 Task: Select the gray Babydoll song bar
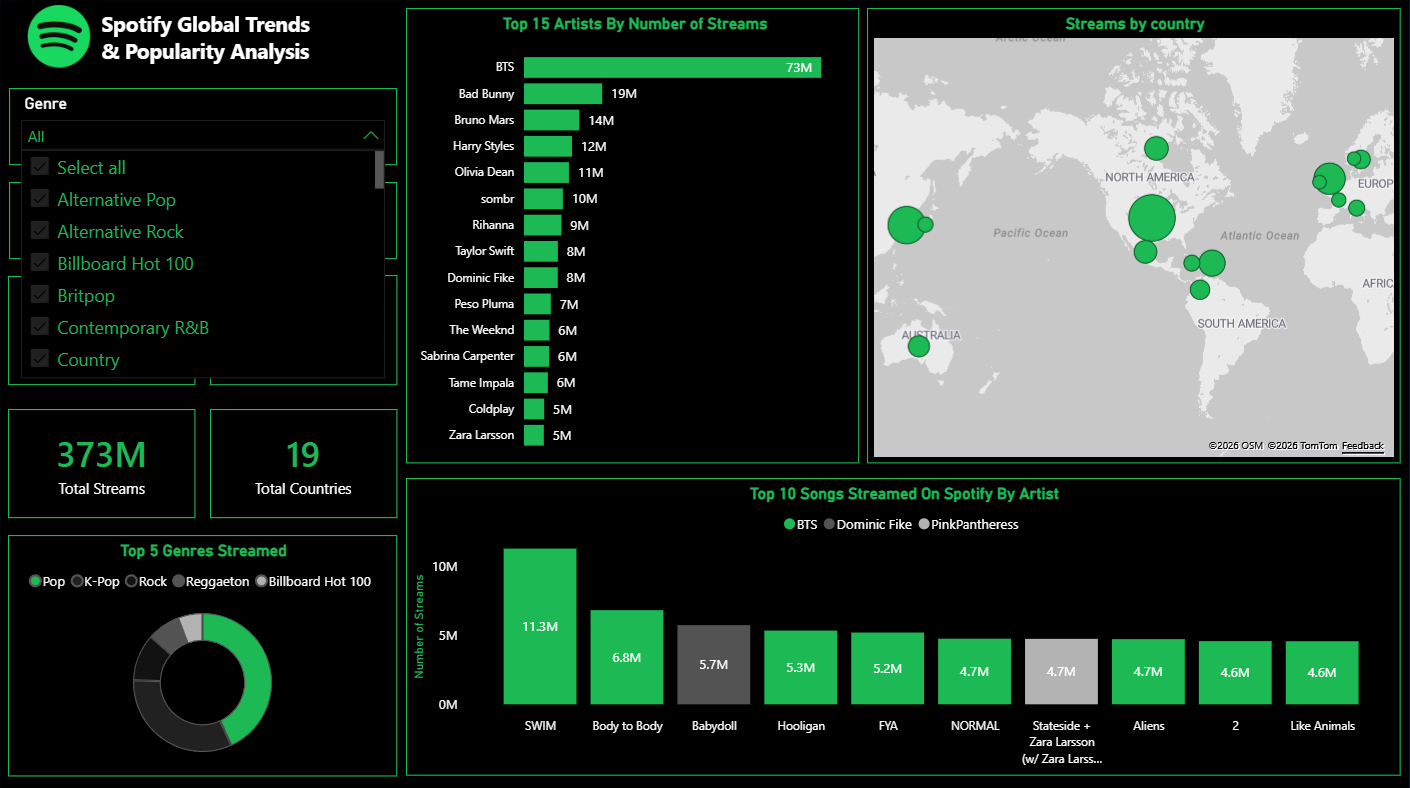pos(714,665)
